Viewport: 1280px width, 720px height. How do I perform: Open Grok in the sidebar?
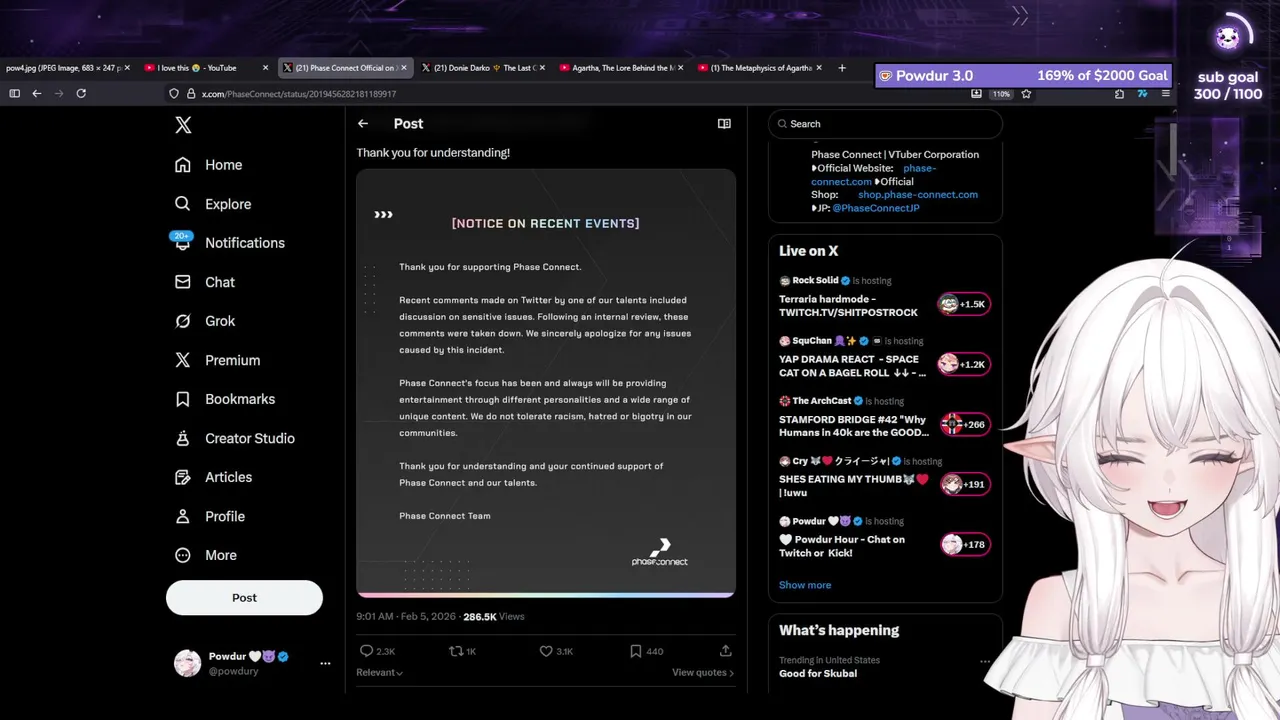coord(205,321)
